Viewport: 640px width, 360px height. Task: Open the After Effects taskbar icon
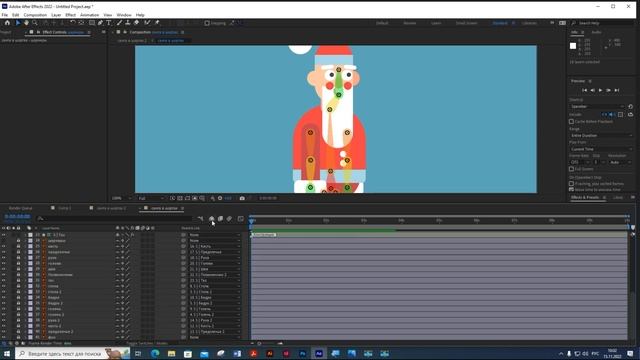tap(319, 353)
